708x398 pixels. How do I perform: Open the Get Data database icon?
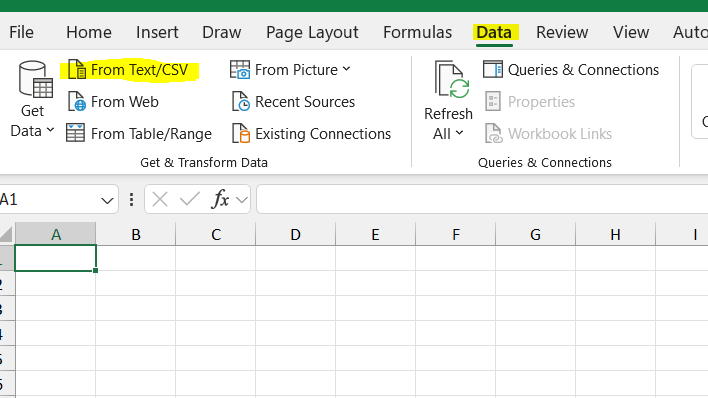click(36, 79)
